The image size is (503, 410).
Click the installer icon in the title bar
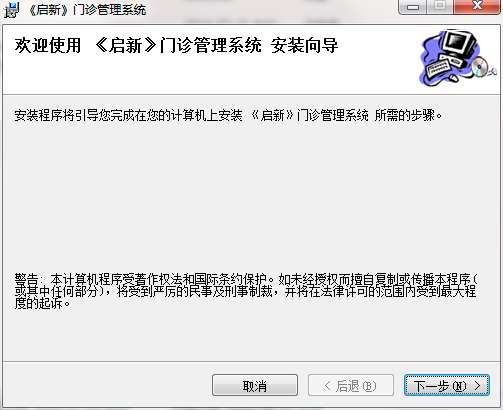[x=12, y=10]
